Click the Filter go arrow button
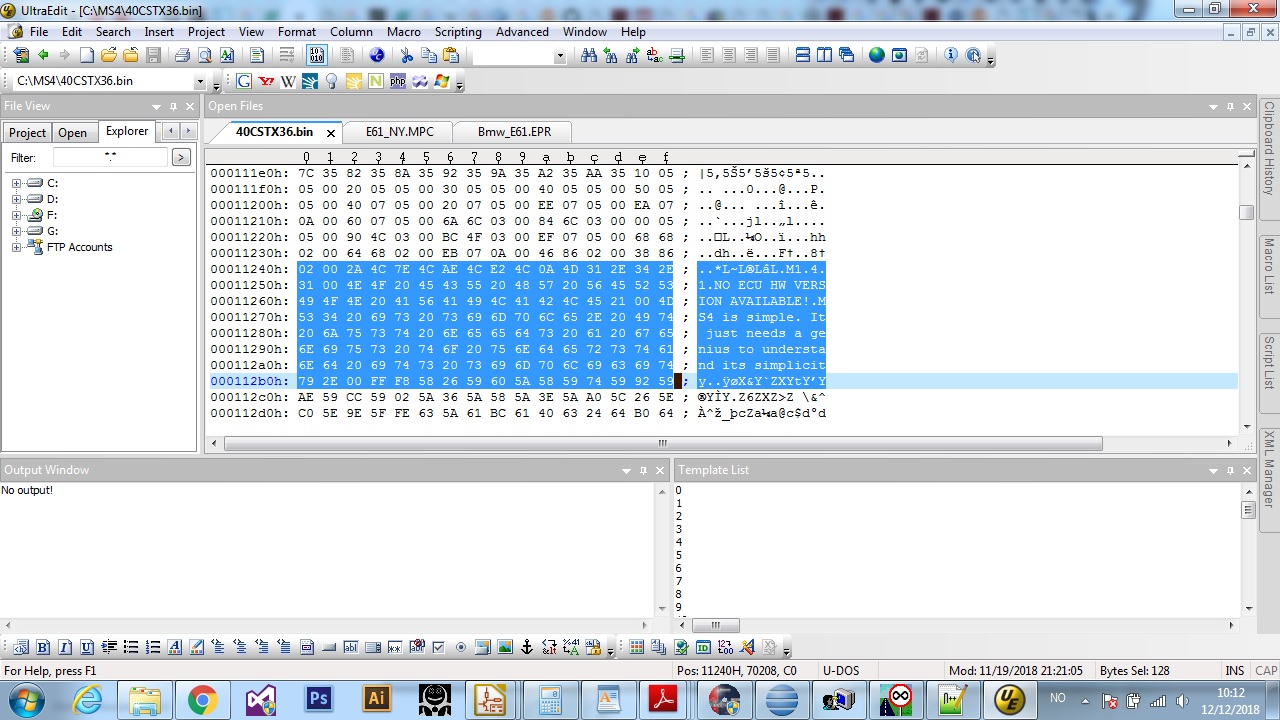The height and width of the screenshot is (720, 1280). (181, 157)
